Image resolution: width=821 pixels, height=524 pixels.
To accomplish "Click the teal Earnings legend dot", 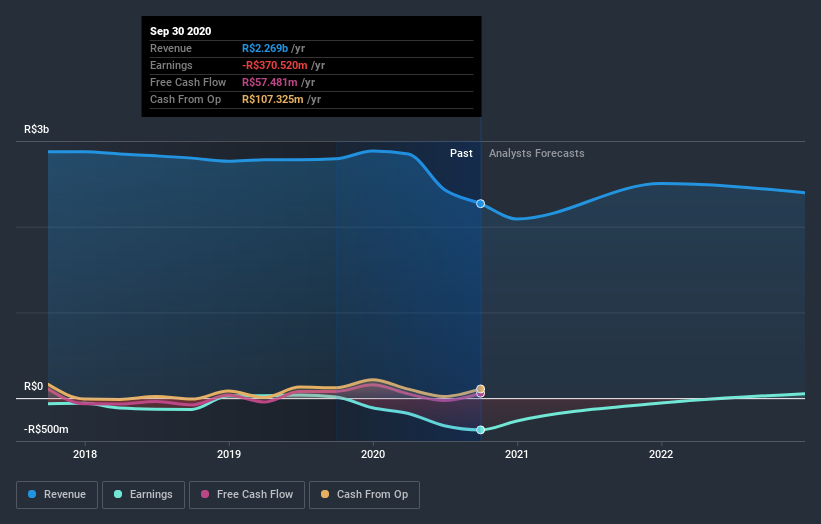I will 118,494.
